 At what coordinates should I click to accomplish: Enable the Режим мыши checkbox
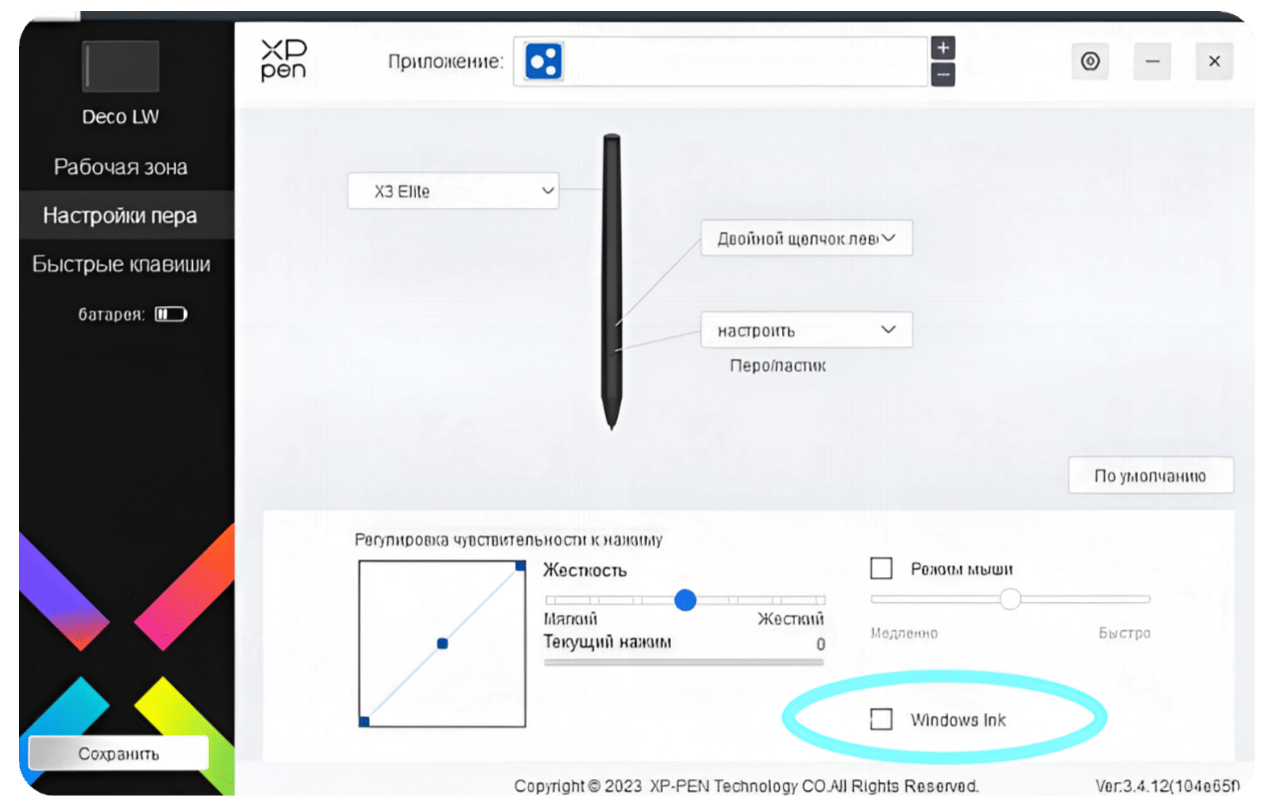pyautogui.click(x=881, y=568)
